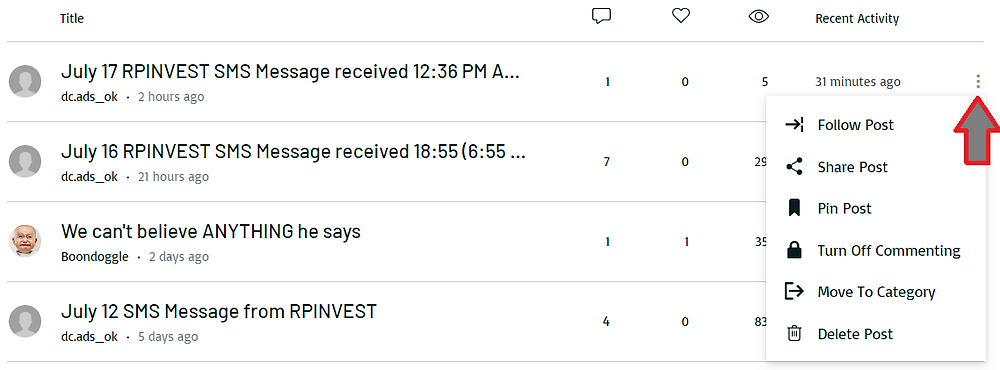This screenshot has width=1000, height=370.
Task: Click the likes heart column icon
Action: (681, 16)
